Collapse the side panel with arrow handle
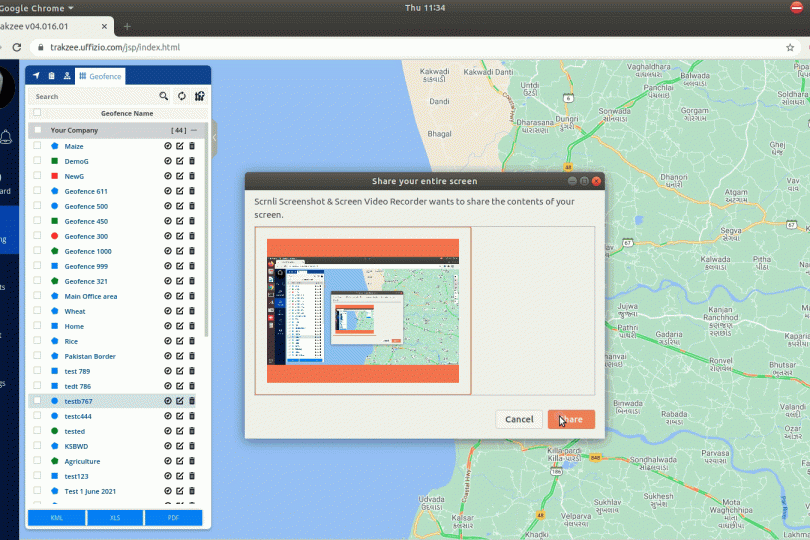The image size is (810, 540). [214, 138]
